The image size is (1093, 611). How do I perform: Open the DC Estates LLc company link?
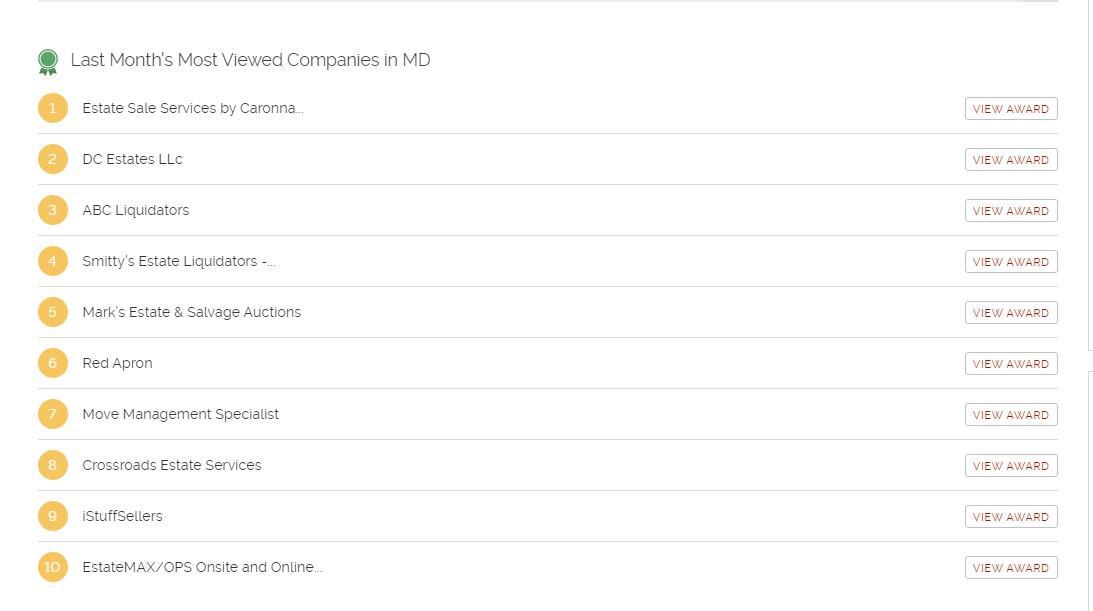pyautogui.click(x=132, y=159)
